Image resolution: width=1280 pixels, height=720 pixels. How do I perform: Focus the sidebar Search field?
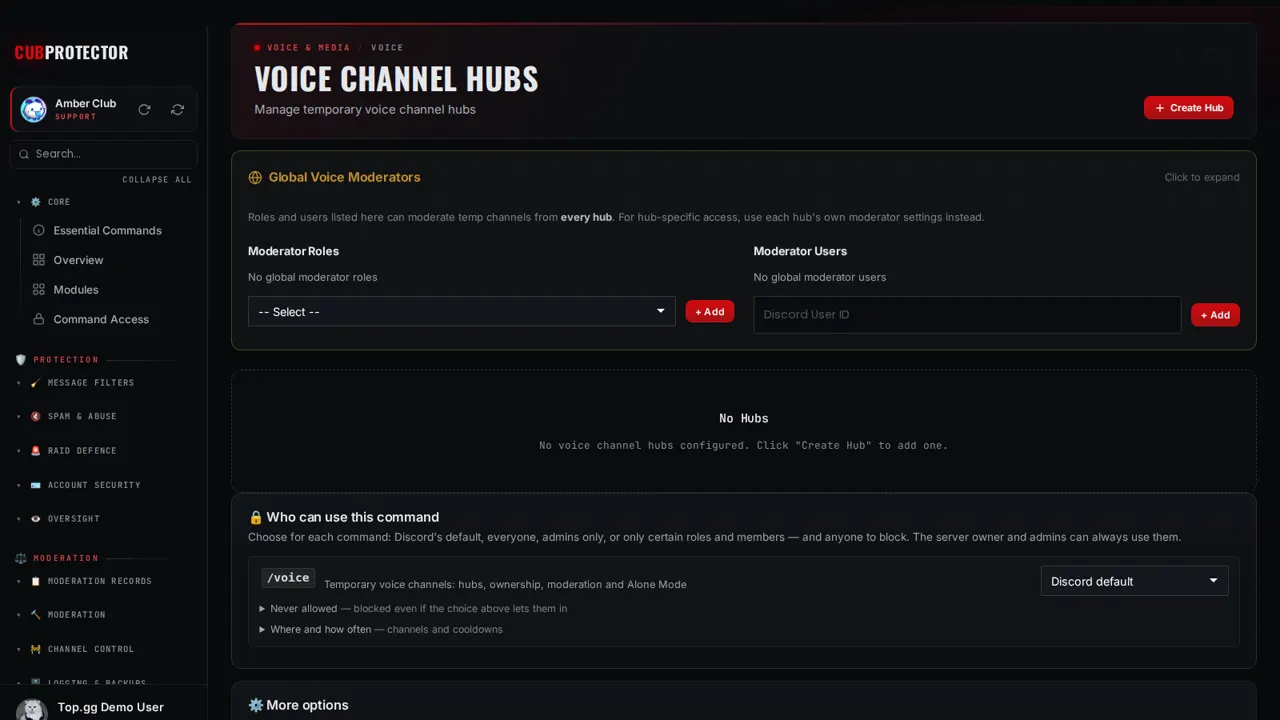pos(104,154)
